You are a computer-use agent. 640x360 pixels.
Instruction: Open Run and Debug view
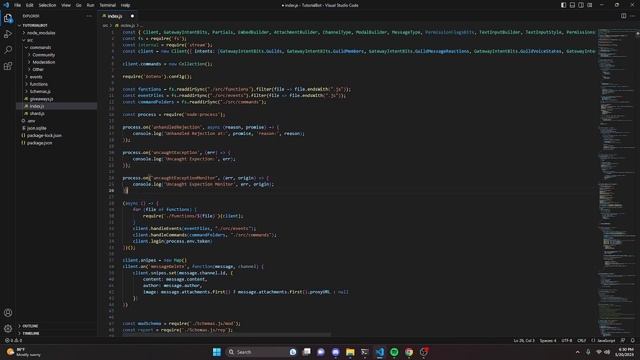(x=8, y=34)
